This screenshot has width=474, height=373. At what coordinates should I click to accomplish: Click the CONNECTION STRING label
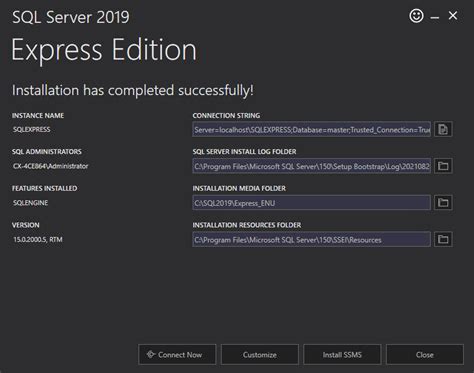tap(226, 116)
